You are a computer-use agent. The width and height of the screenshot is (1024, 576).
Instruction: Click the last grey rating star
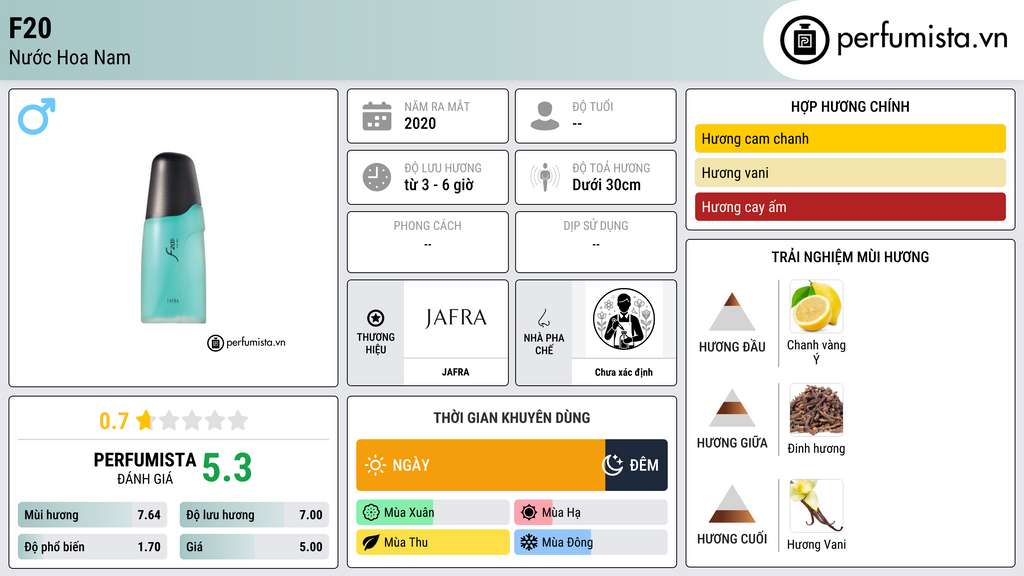[x=238, y=420]
